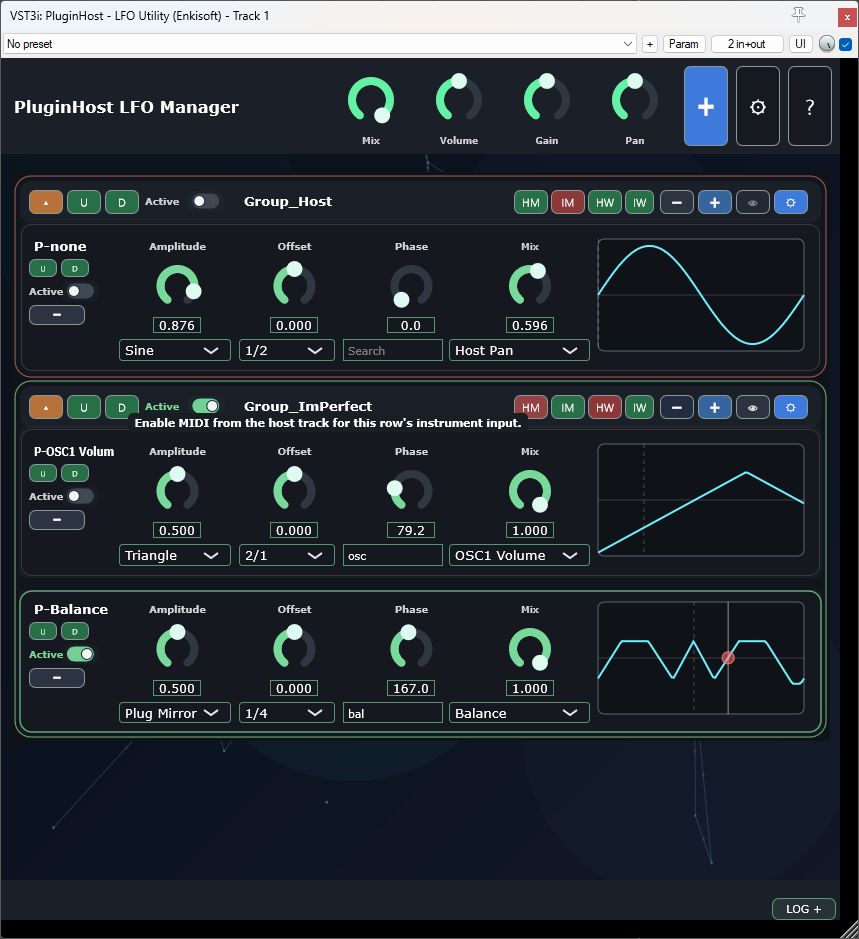Click the P-none sine waveform display
This screenshot has width=859, height=939.
click(x=701, y=295)
